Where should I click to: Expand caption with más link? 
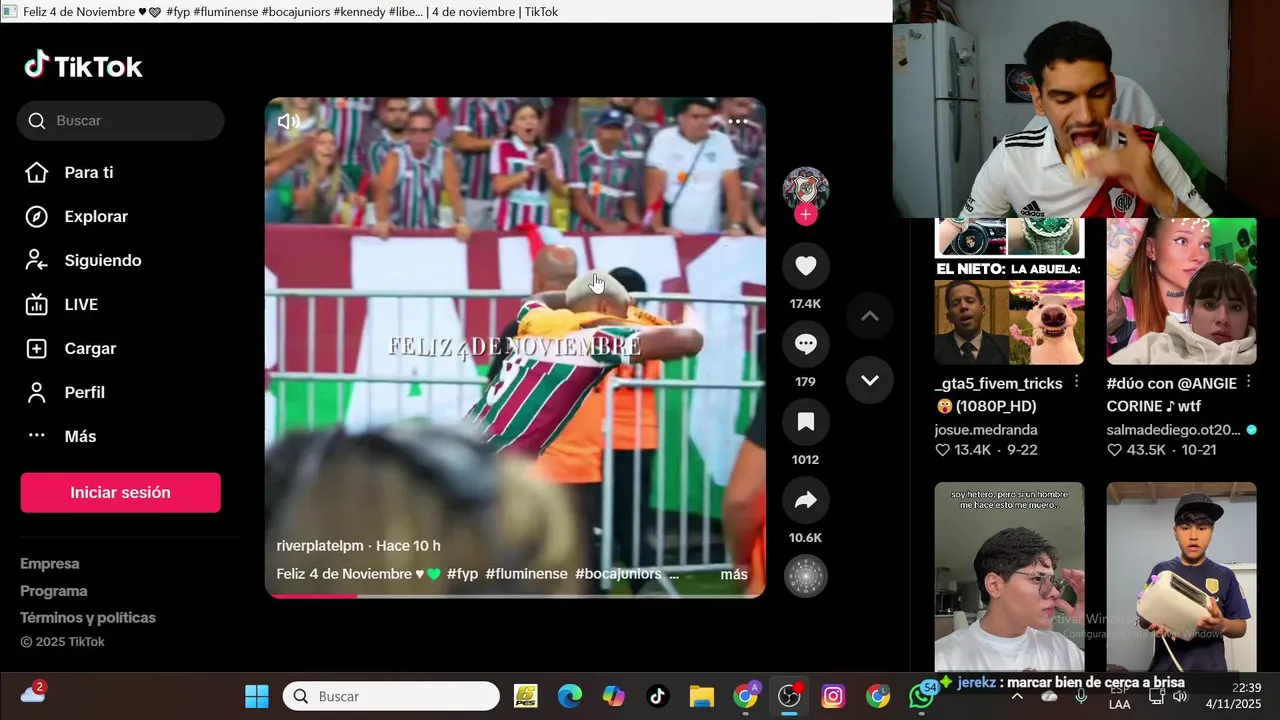click(x=734, y=574)
